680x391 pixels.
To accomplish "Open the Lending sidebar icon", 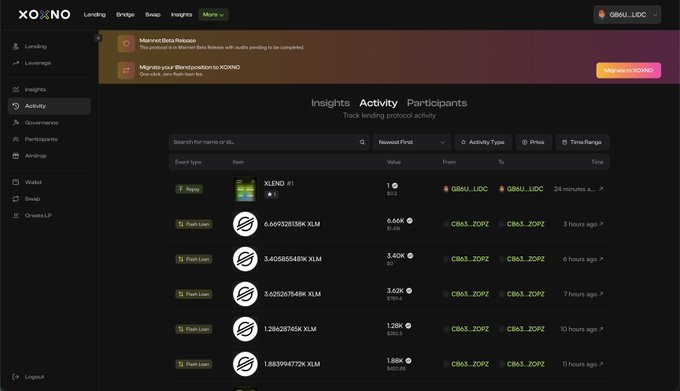I will (x=16, y=46).
